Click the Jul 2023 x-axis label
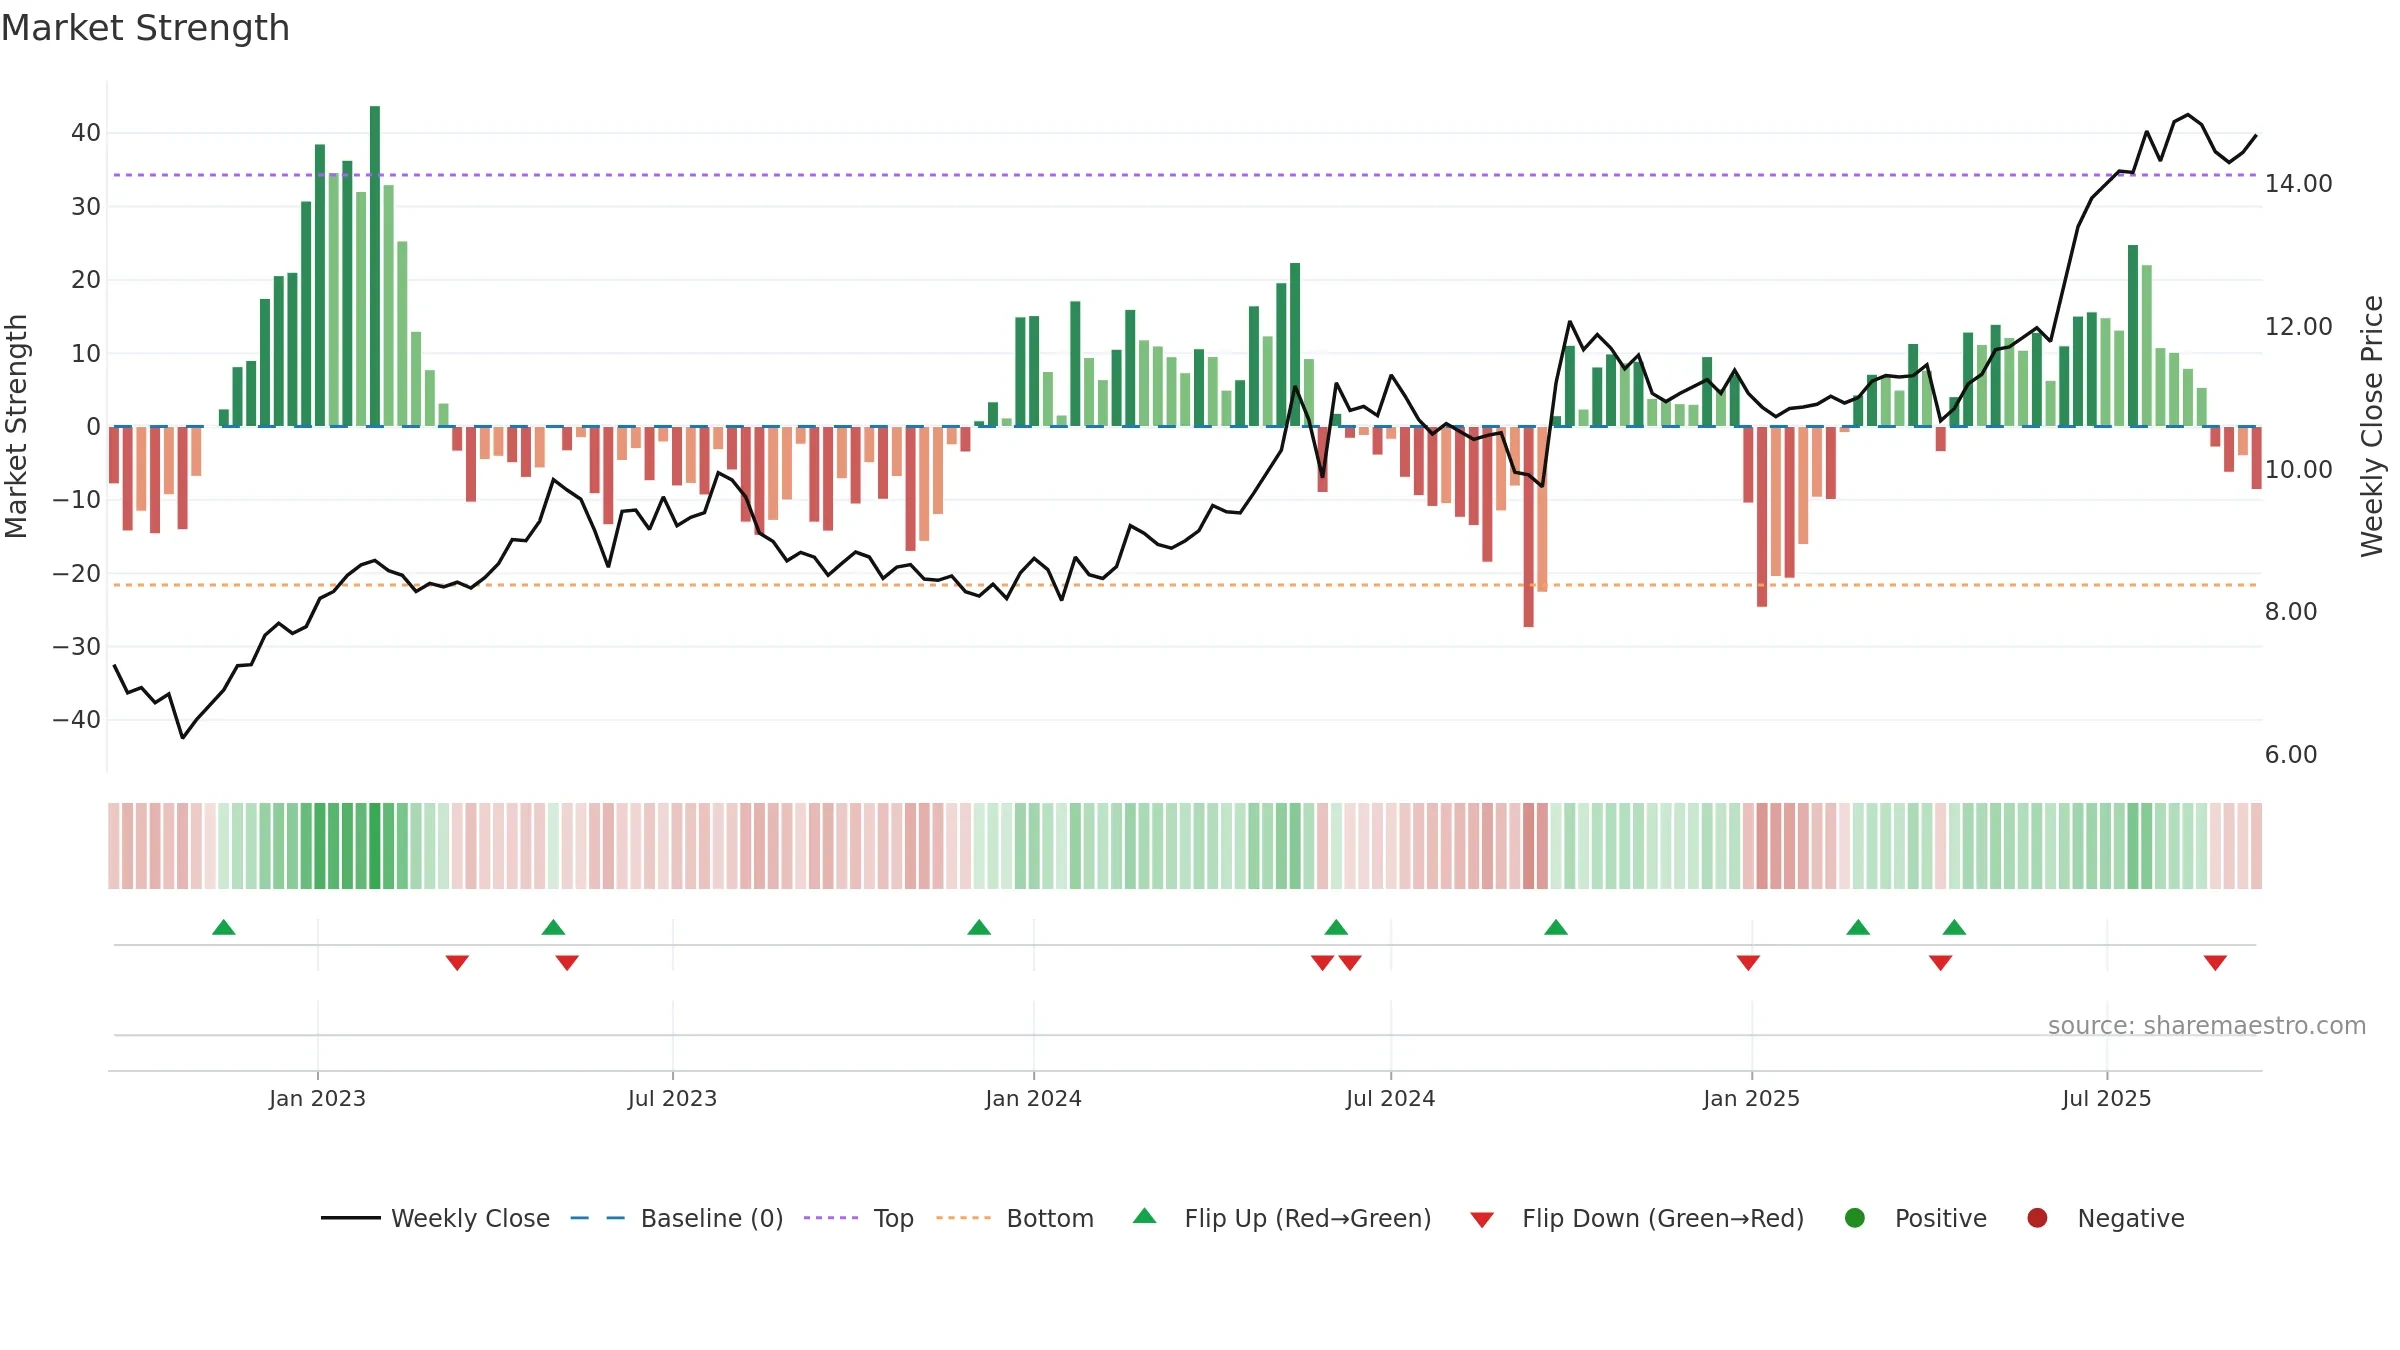 [672, 1098]
